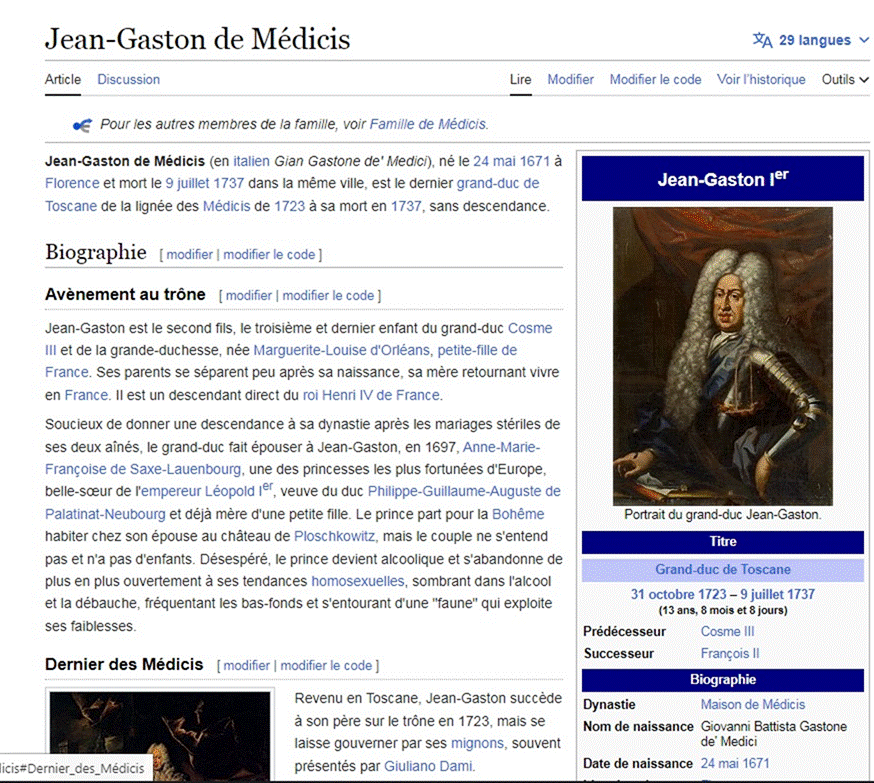Screen dimensions: 874x783
Task: Click modifier le code beside Dernier des Médicis
Action: click(326, 665)
